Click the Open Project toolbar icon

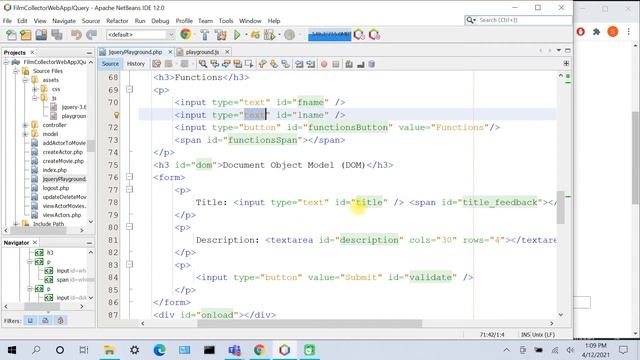coord(41,35)
